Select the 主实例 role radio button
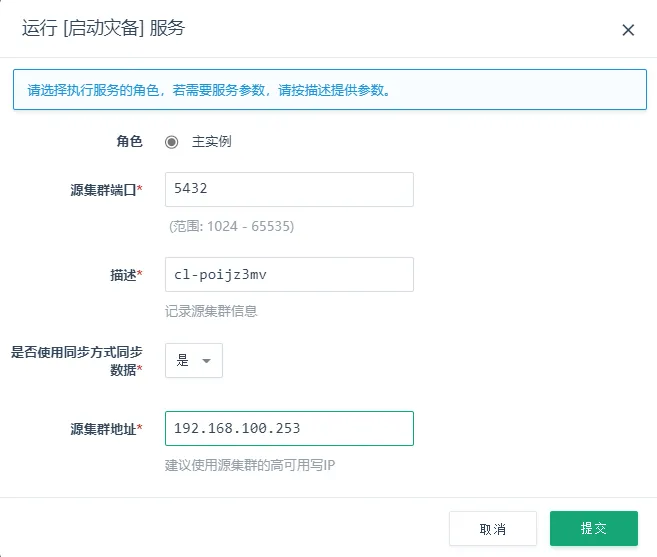 (171, 142)
